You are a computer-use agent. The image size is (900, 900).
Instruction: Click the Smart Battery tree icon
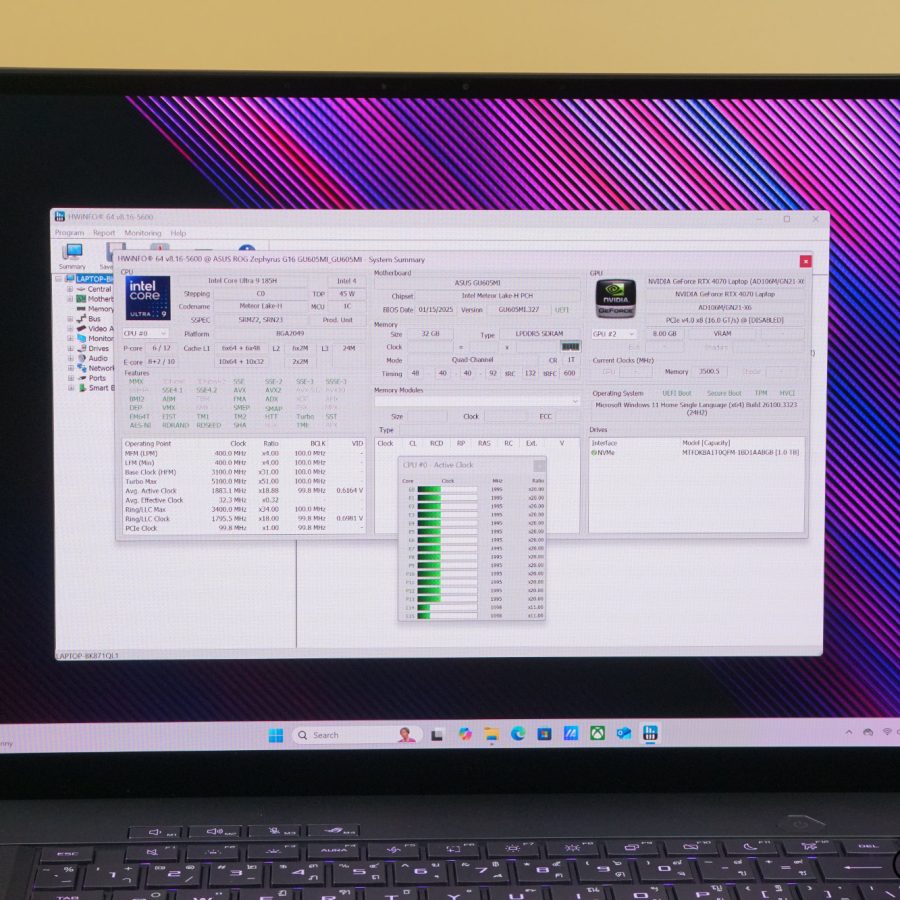pyautogui.click(x=82, y=387)
